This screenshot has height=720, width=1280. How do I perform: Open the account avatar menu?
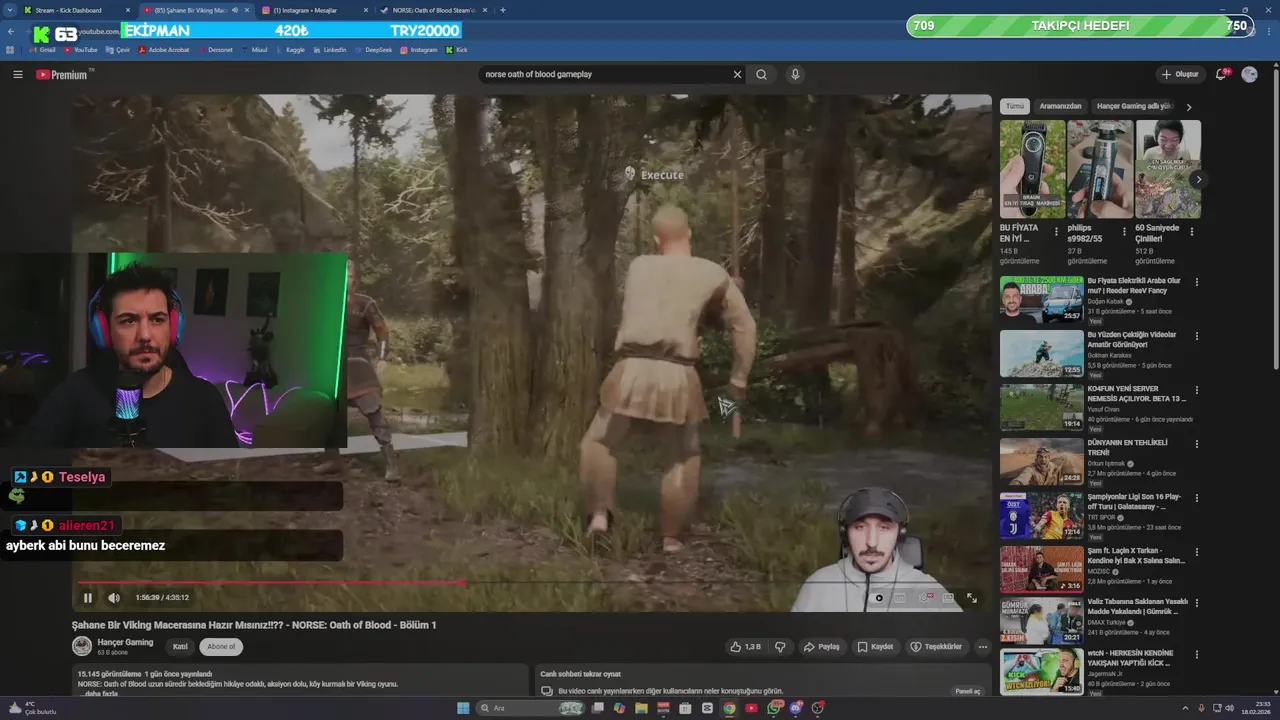click(x=1249, y=74)
